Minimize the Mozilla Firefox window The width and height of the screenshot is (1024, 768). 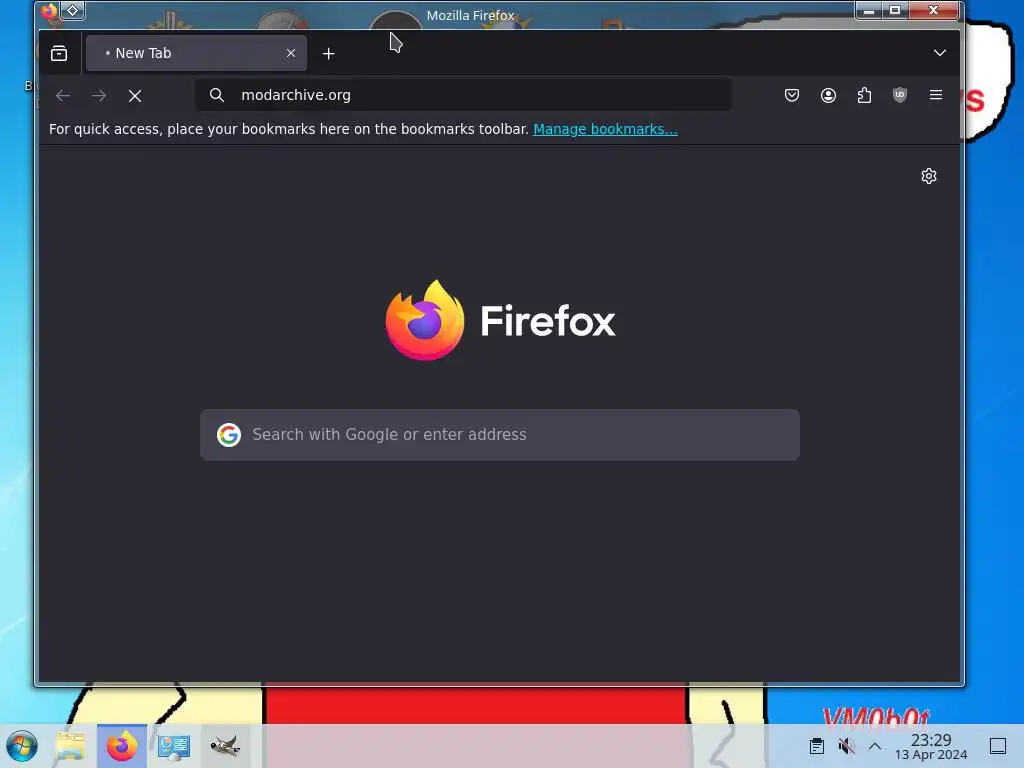click(x=869, y=10)
